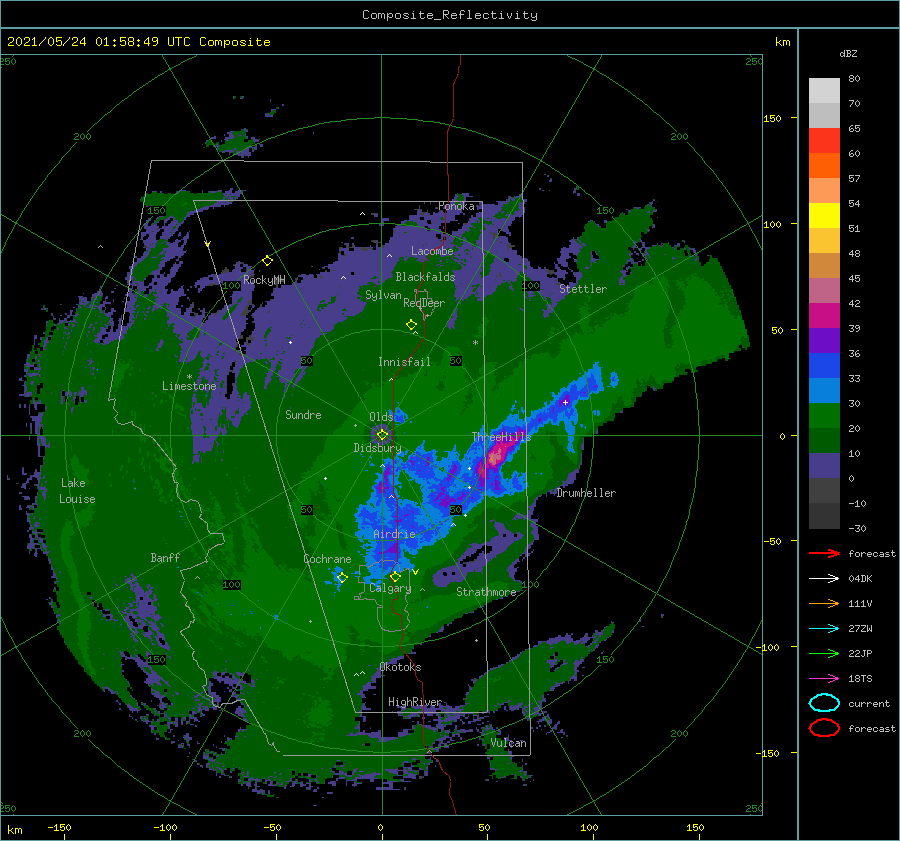Click the yellow diamond marker below RedDeer

[411, 325]
